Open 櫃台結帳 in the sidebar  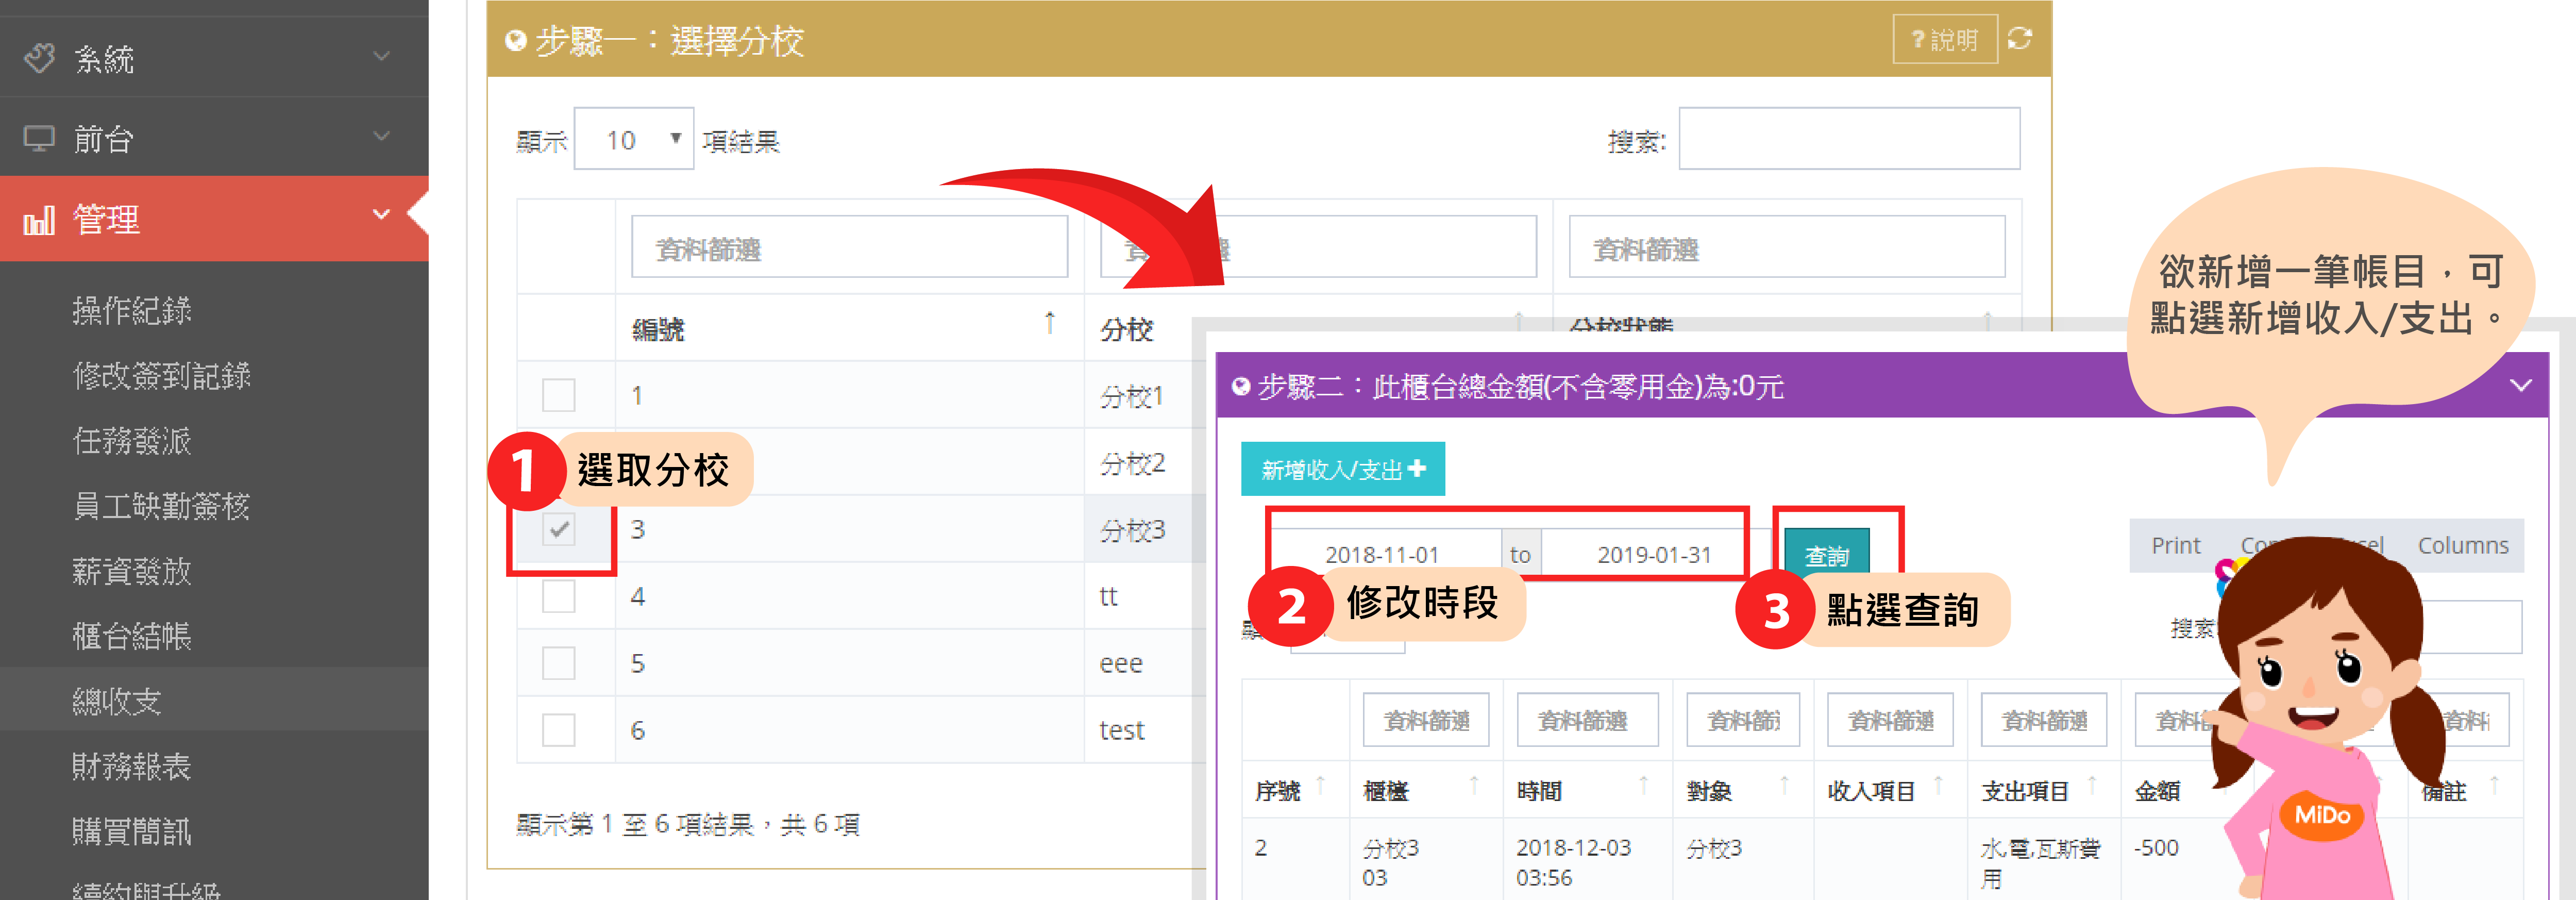131,636
